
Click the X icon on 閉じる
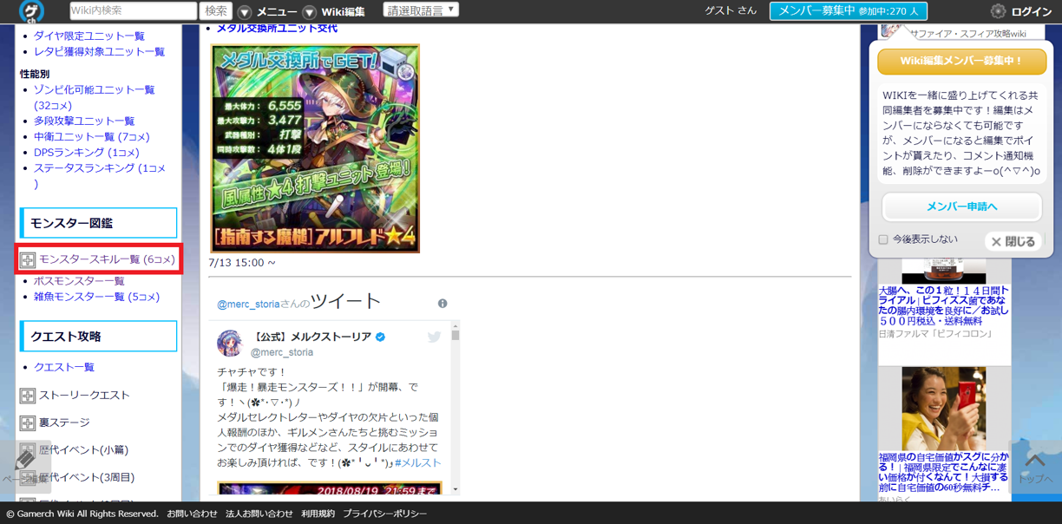tap(996, 242)
